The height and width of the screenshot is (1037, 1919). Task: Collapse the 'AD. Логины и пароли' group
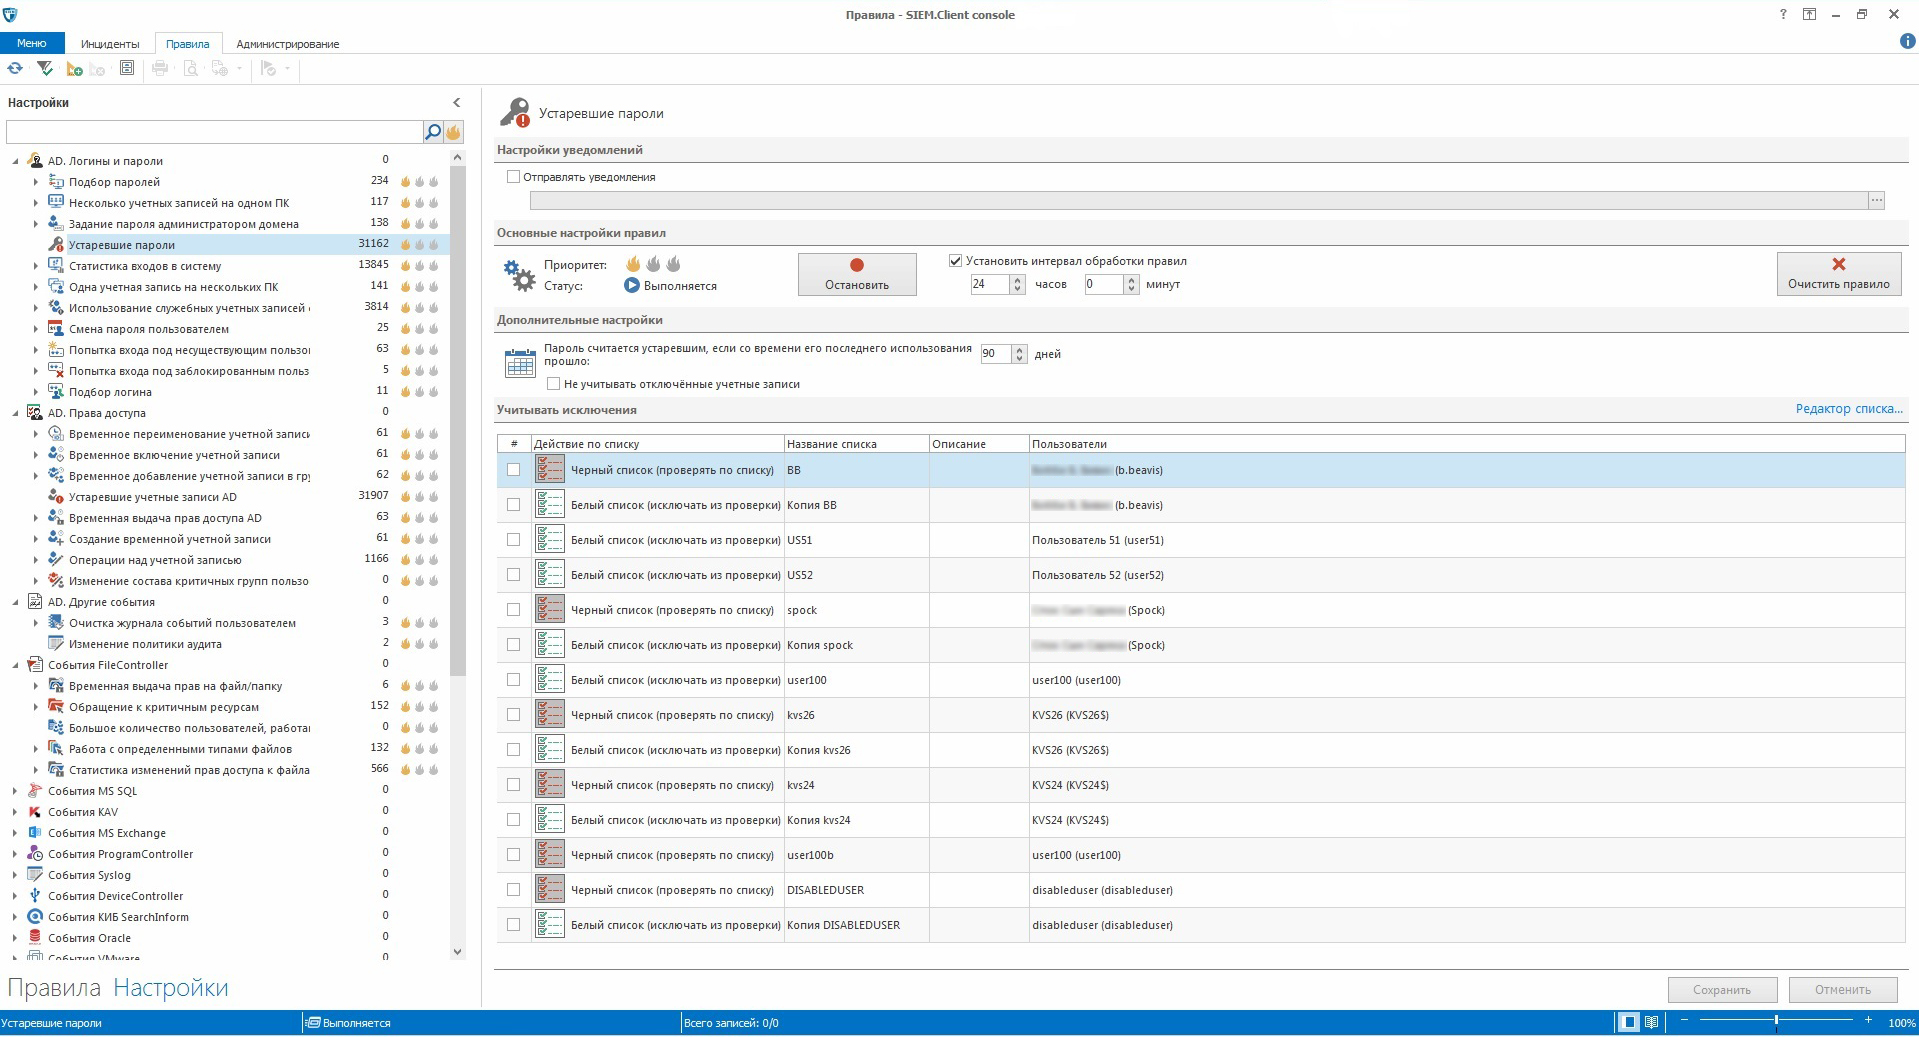point(15,161)
